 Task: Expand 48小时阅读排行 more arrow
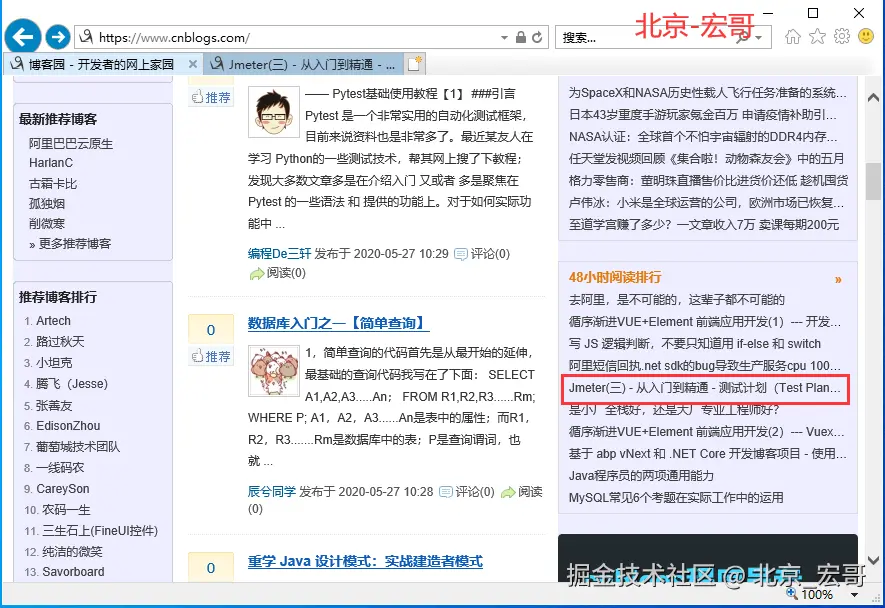pos(838,279)
